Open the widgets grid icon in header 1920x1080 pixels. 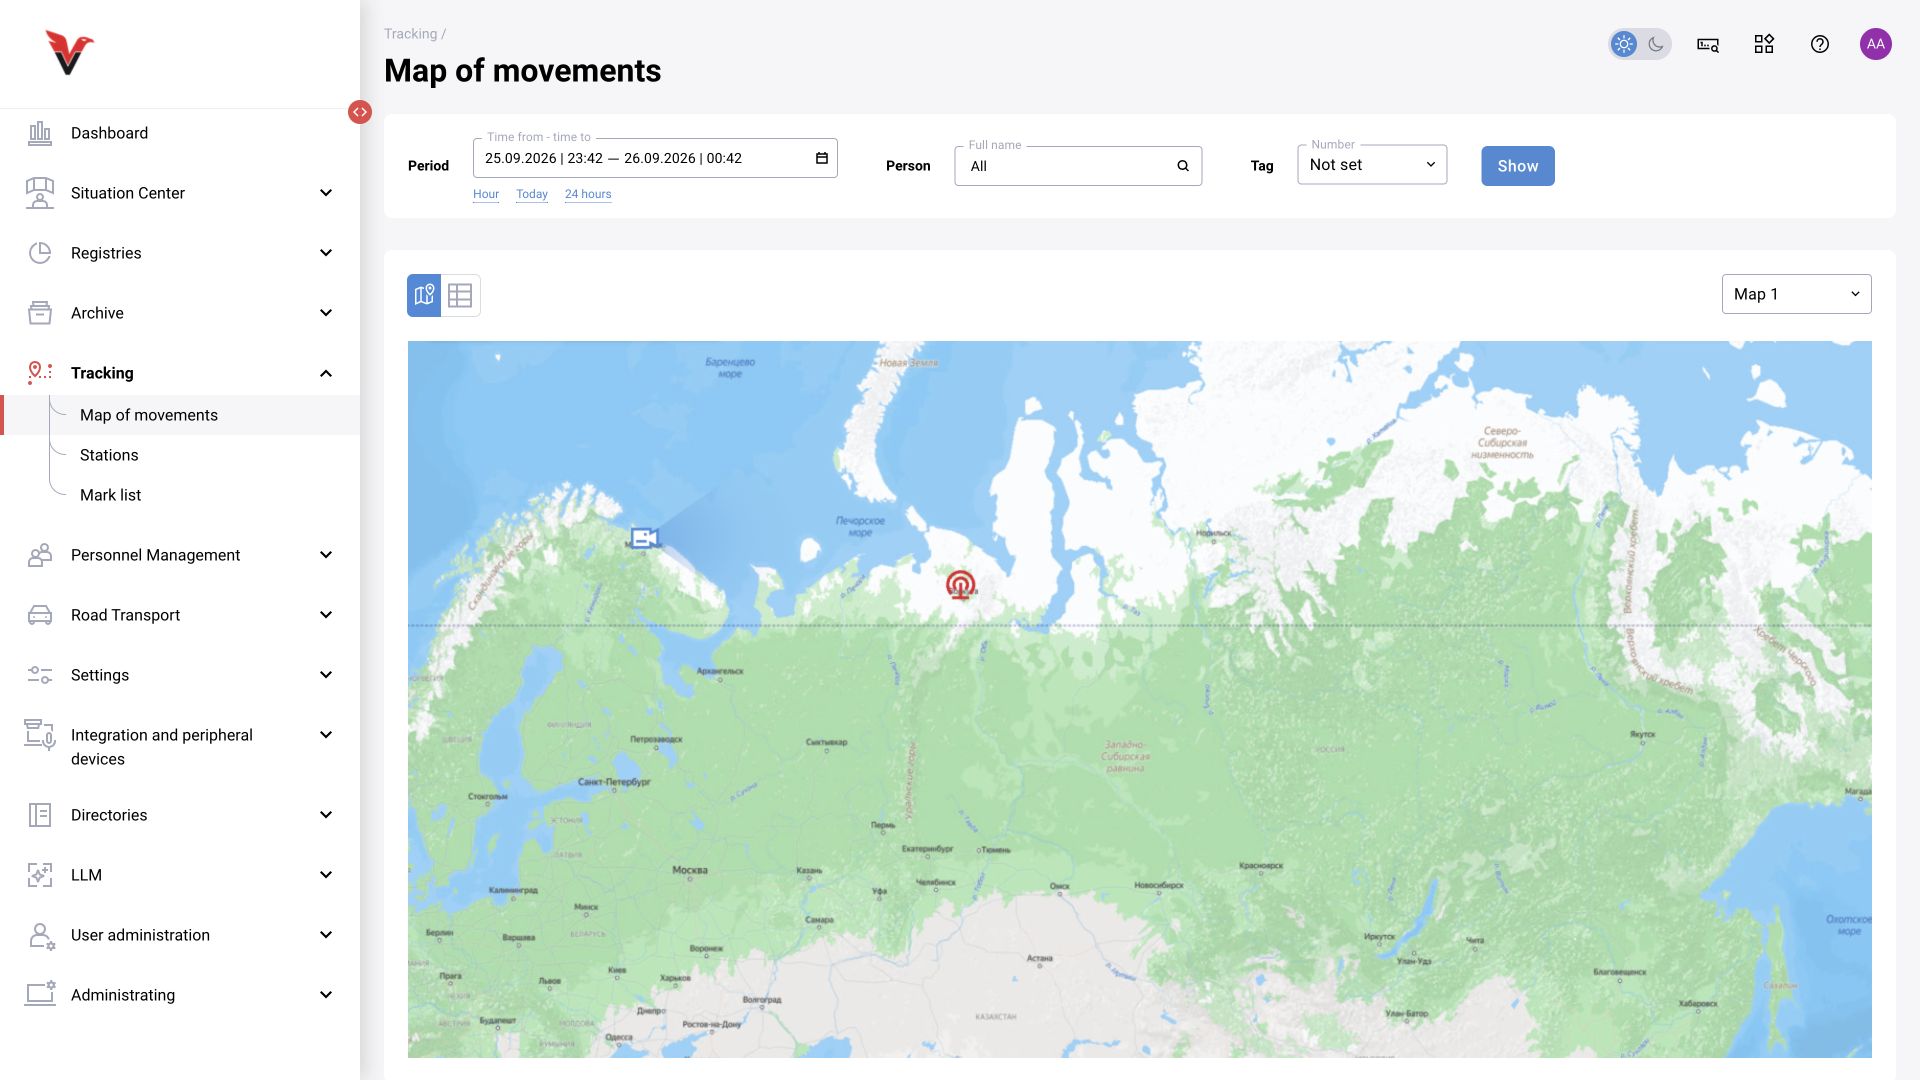tap(1764, 44)
